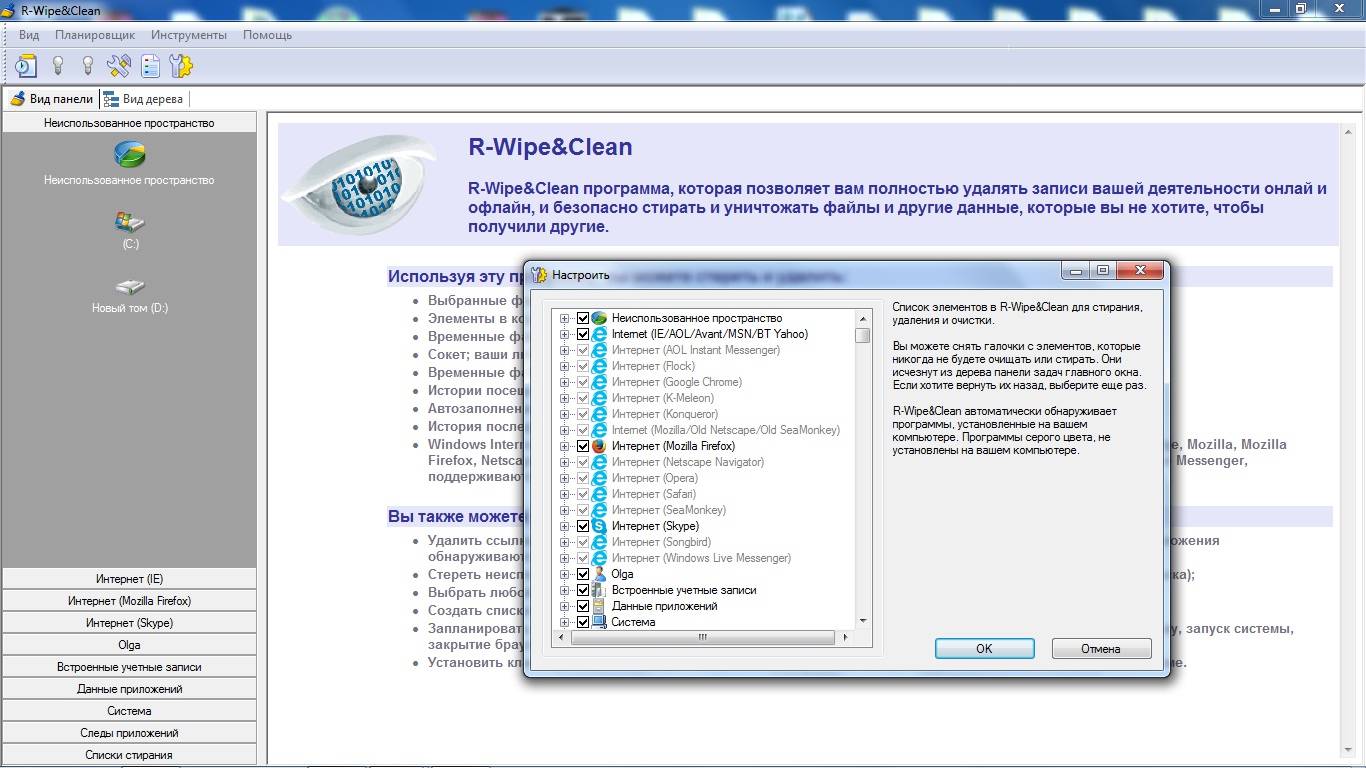Image resolution: width=1366 pixels, height=768 pixels.
Task: Open the Помощь menu
Action: [x=267, y=35]
